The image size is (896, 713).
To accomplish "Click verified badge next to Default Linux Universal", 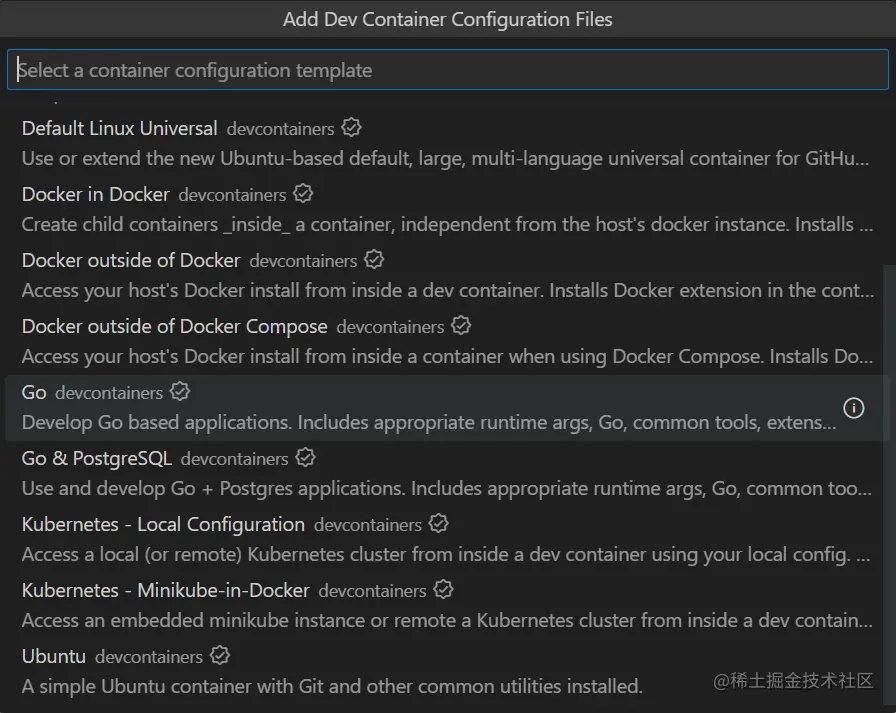I will (x=351, y=128).
